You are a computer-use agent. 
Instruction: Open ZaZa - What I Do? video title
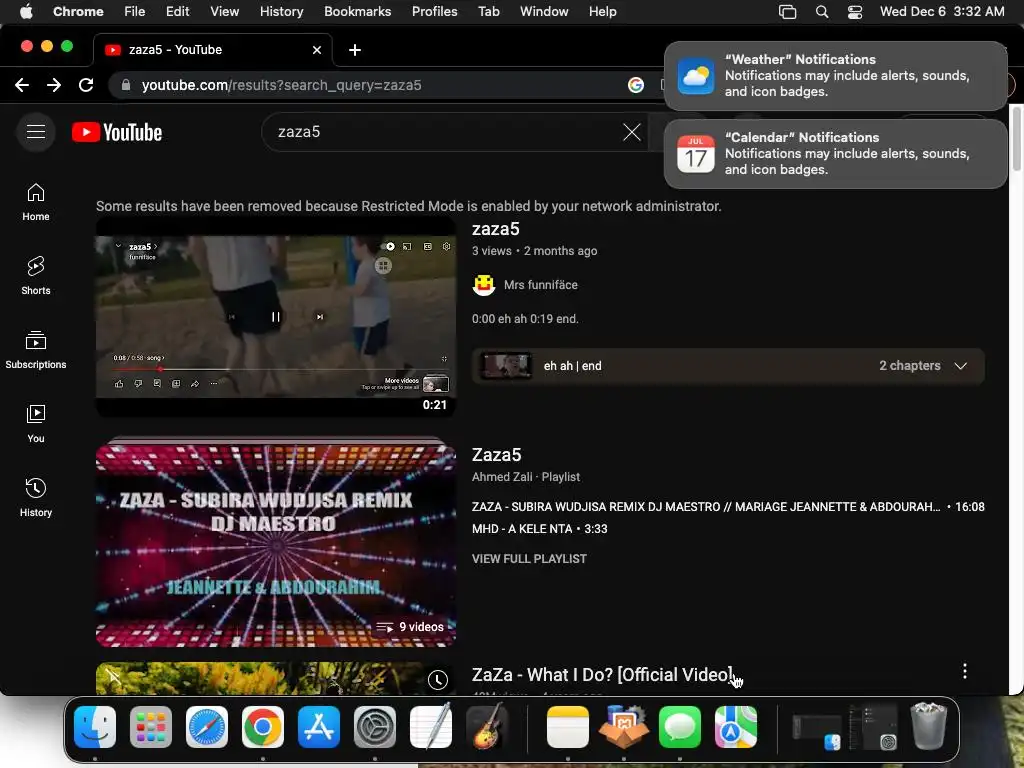(602, 675)
